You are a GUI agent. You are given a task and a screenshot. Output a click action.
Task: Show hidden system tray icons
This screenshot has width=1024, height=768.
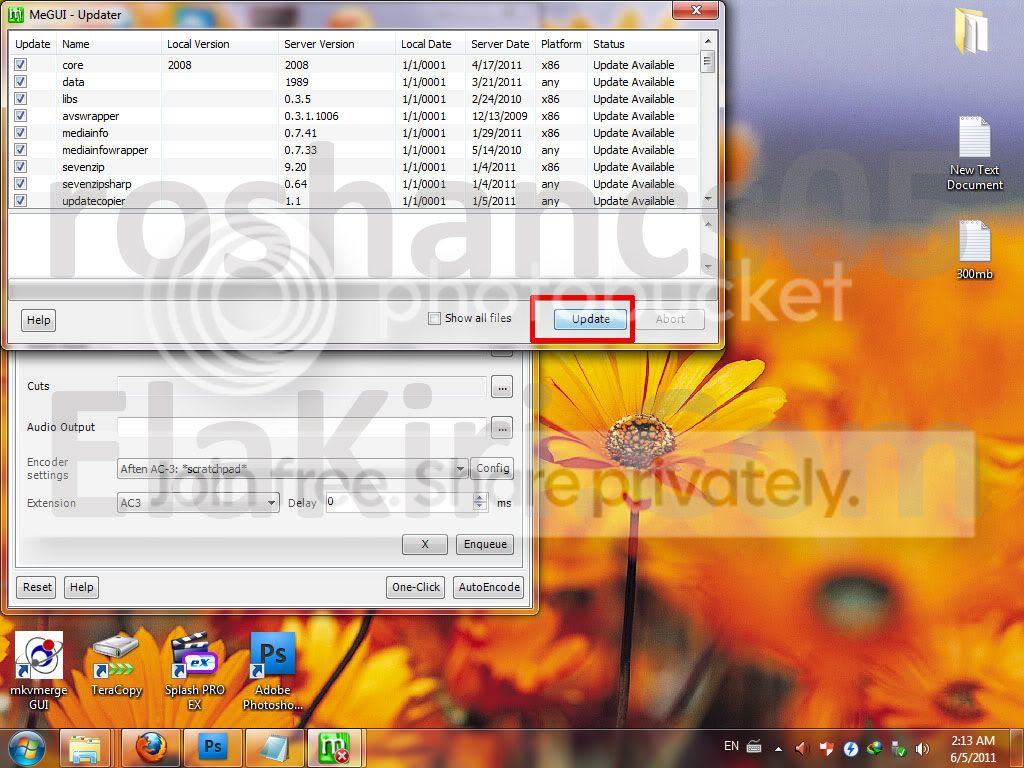point(778,748)
